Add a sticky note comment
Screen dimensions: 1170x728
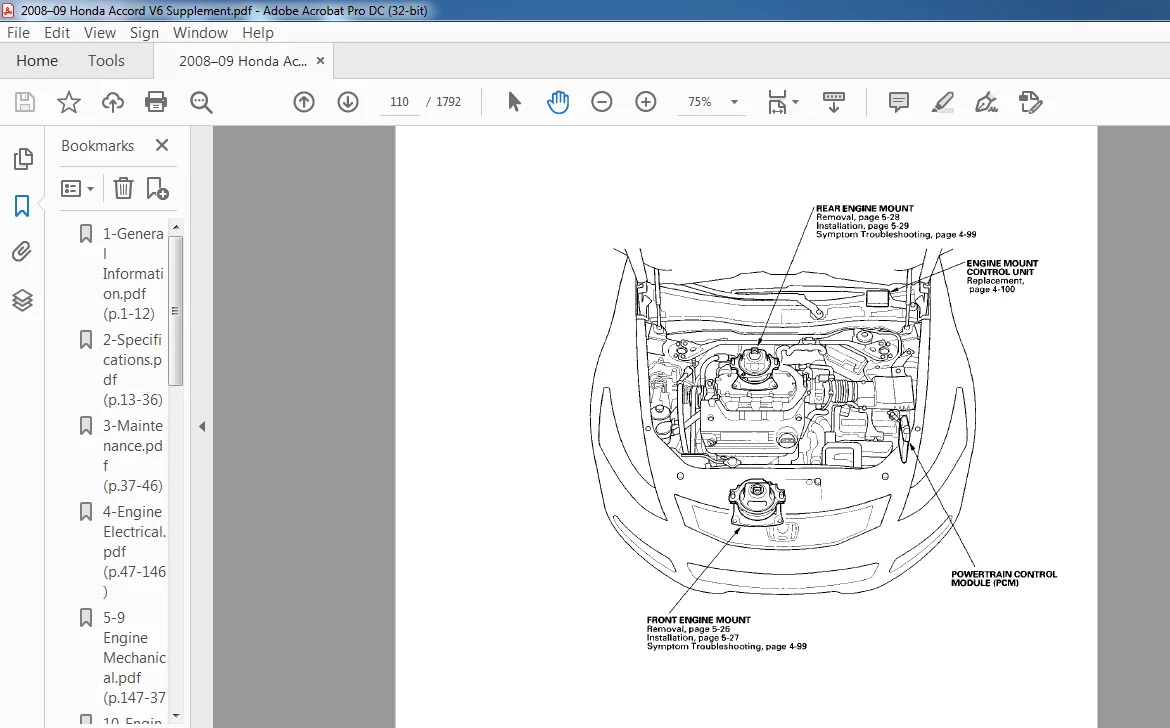898,102
